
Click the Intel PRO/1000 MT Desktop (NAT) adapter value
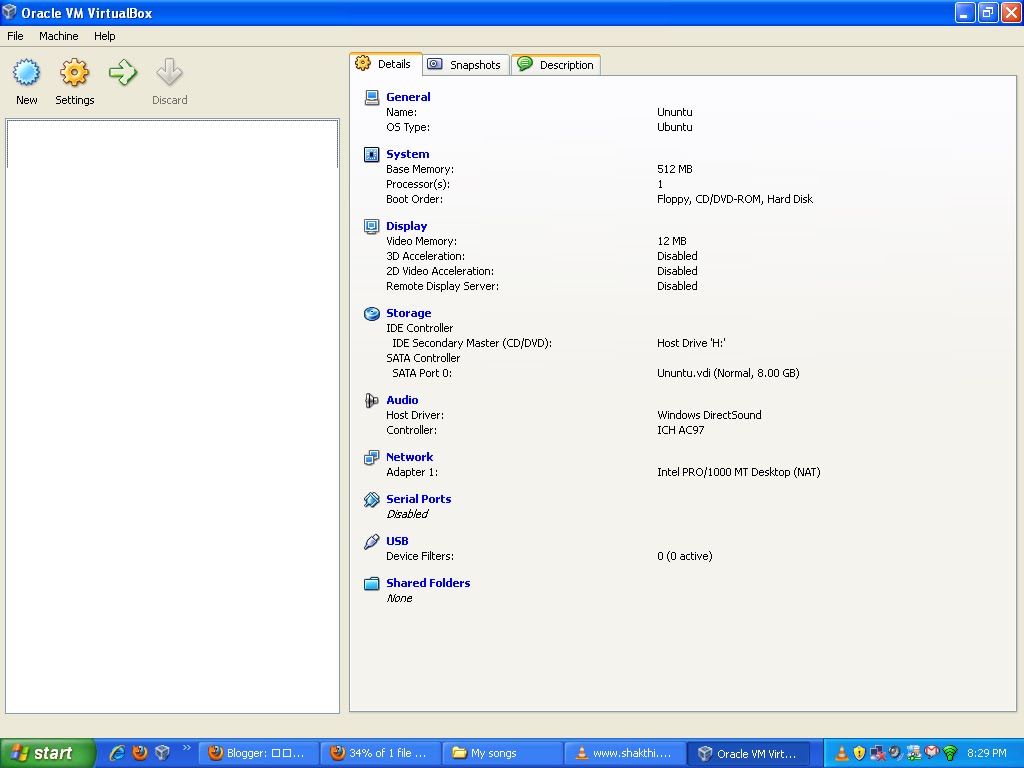(x=739, y=472)
